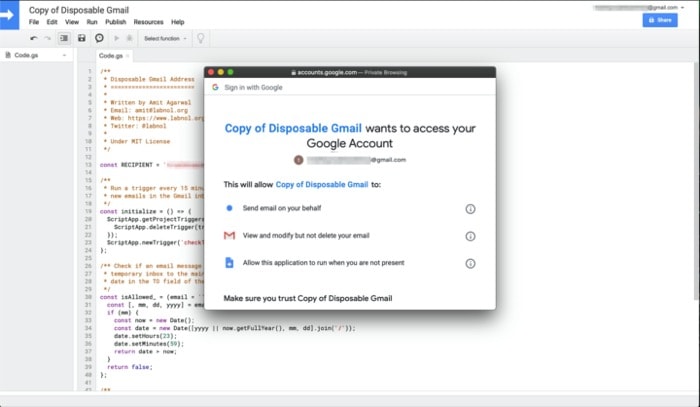Open the View menu
Viewport: 700px width, 407px height.
pos(72,22)
